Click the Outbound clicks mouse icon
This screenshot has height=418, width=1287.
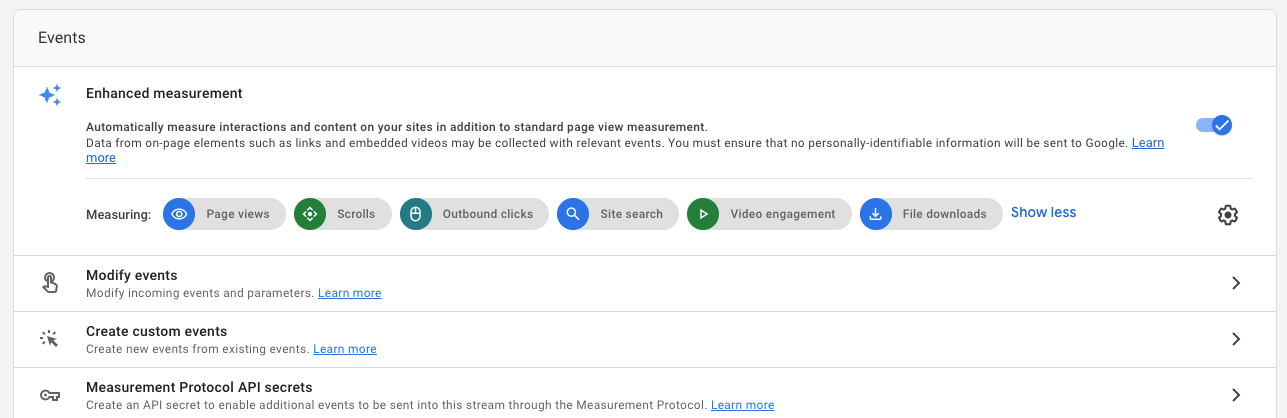click(x=416, y=214)
